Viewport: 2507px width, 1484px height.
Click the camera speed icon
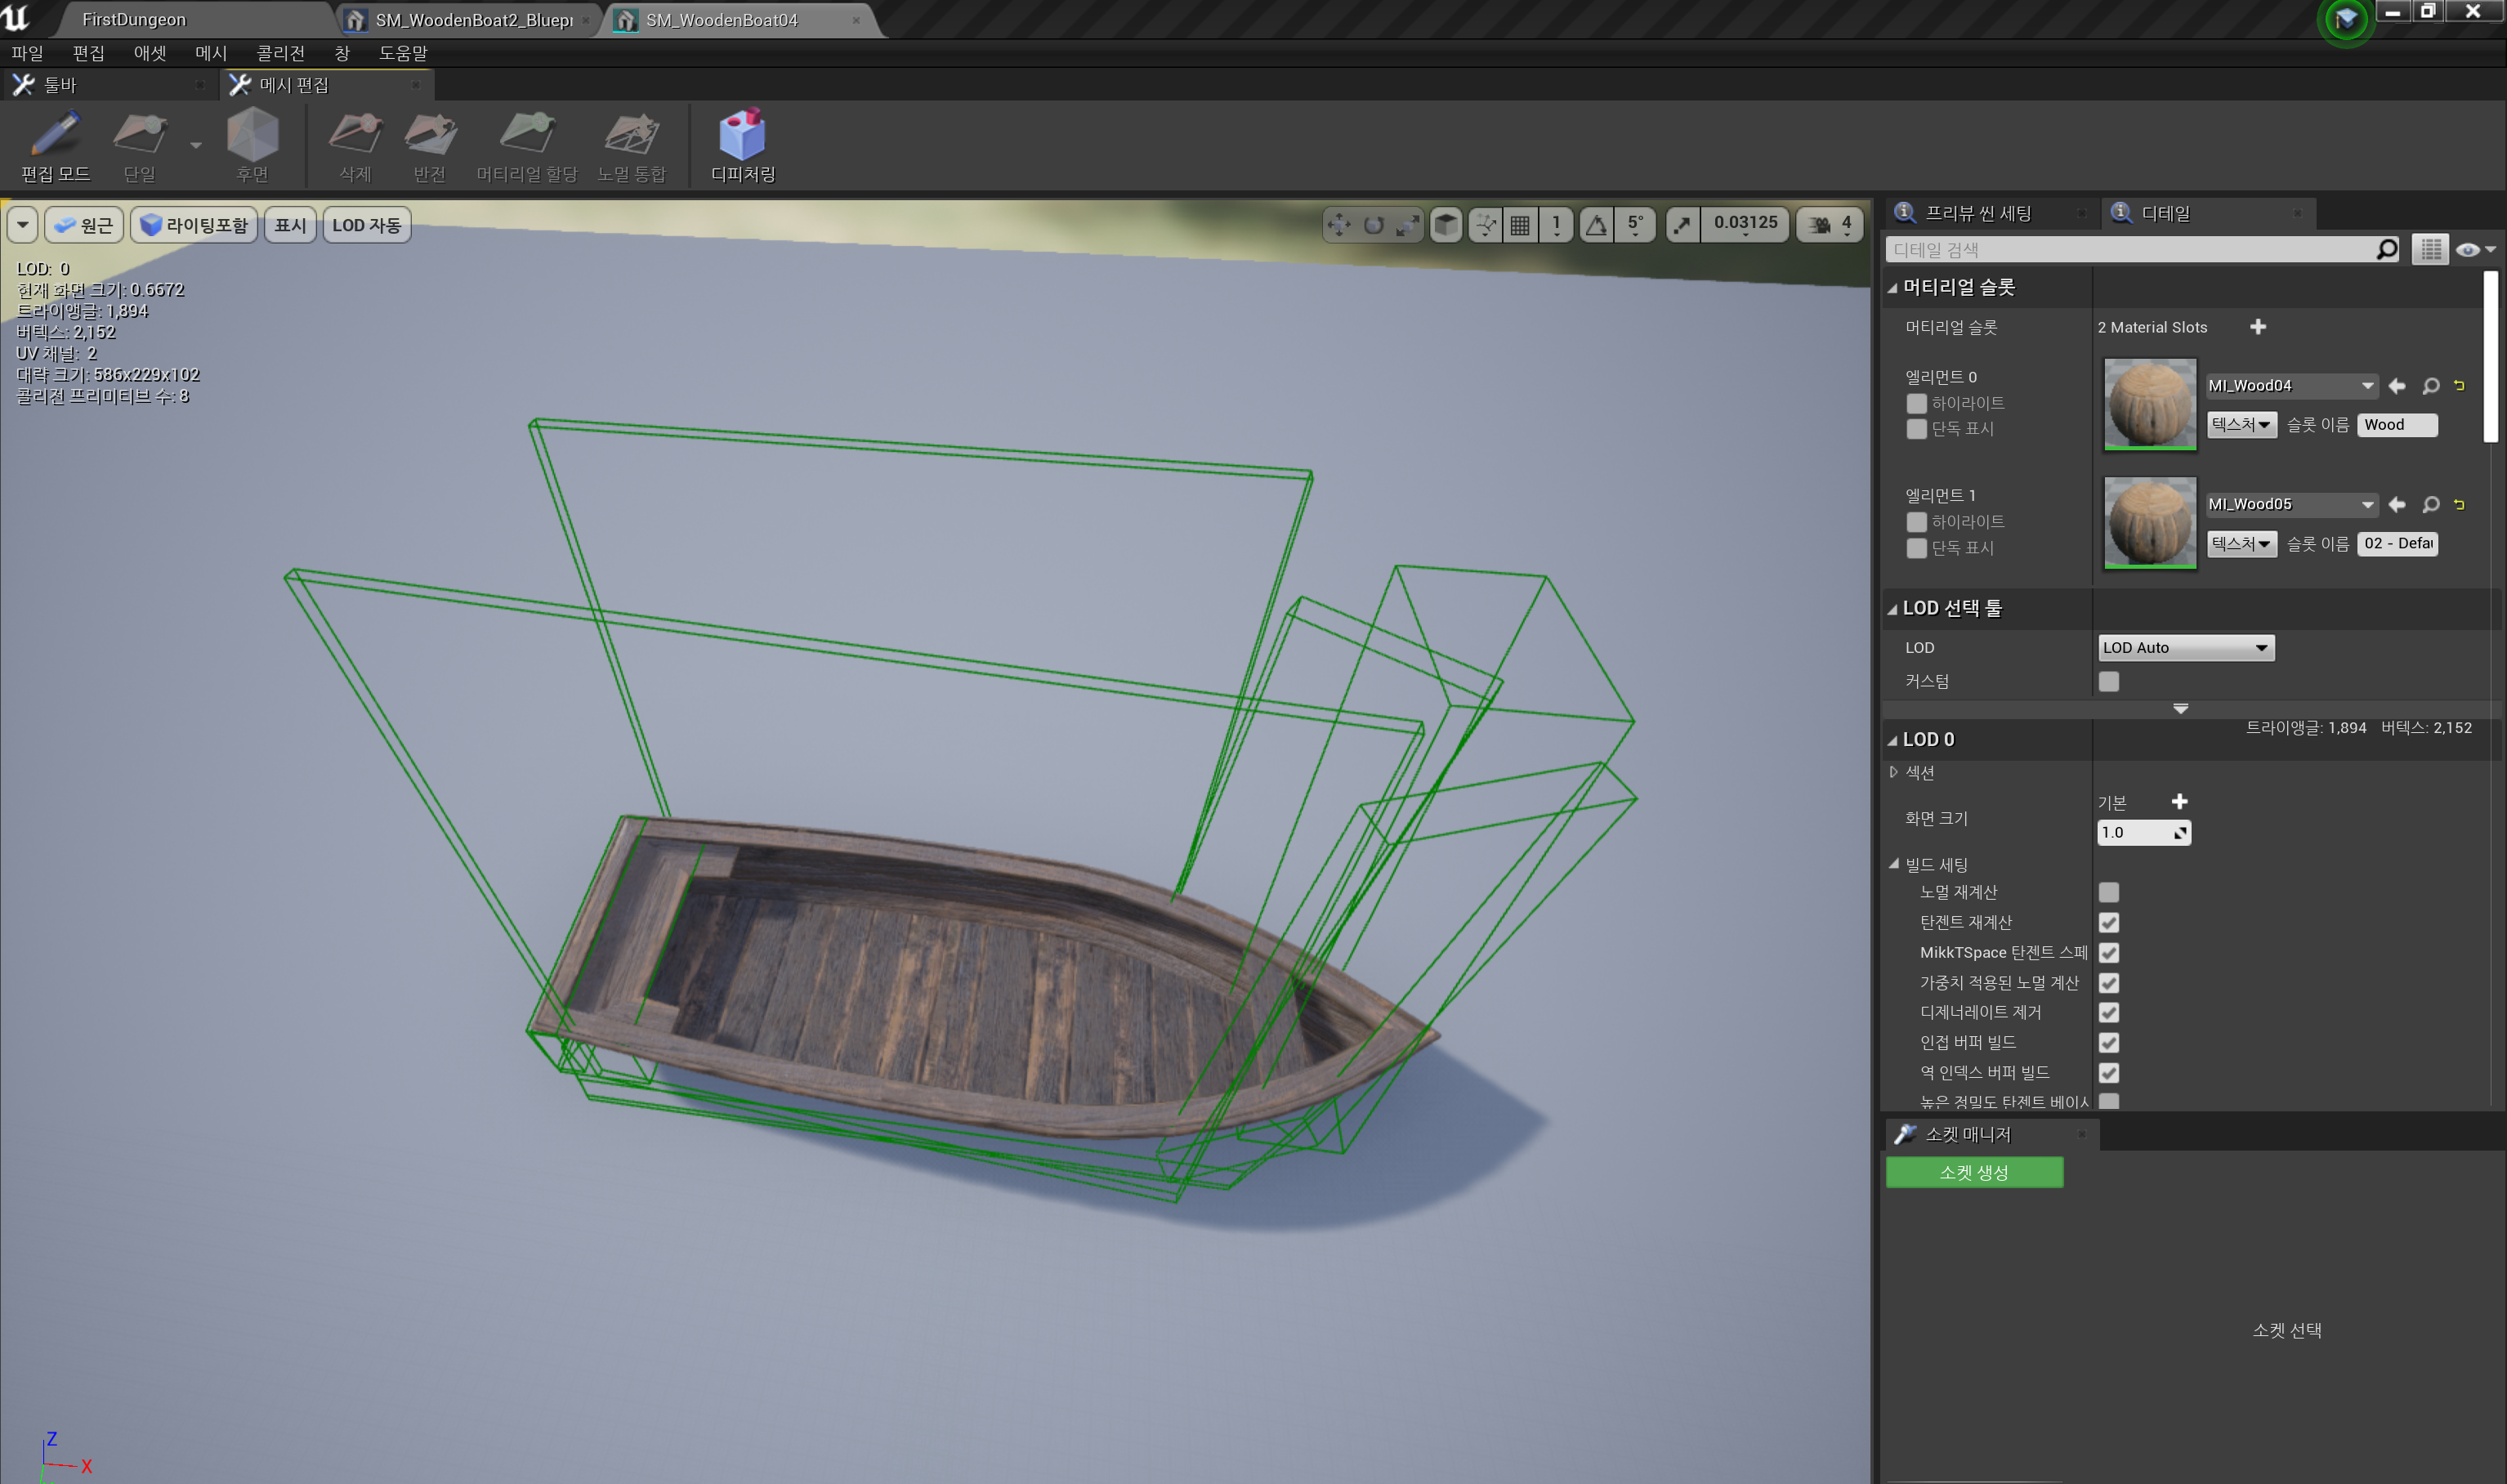click(x=1819, y=224)
